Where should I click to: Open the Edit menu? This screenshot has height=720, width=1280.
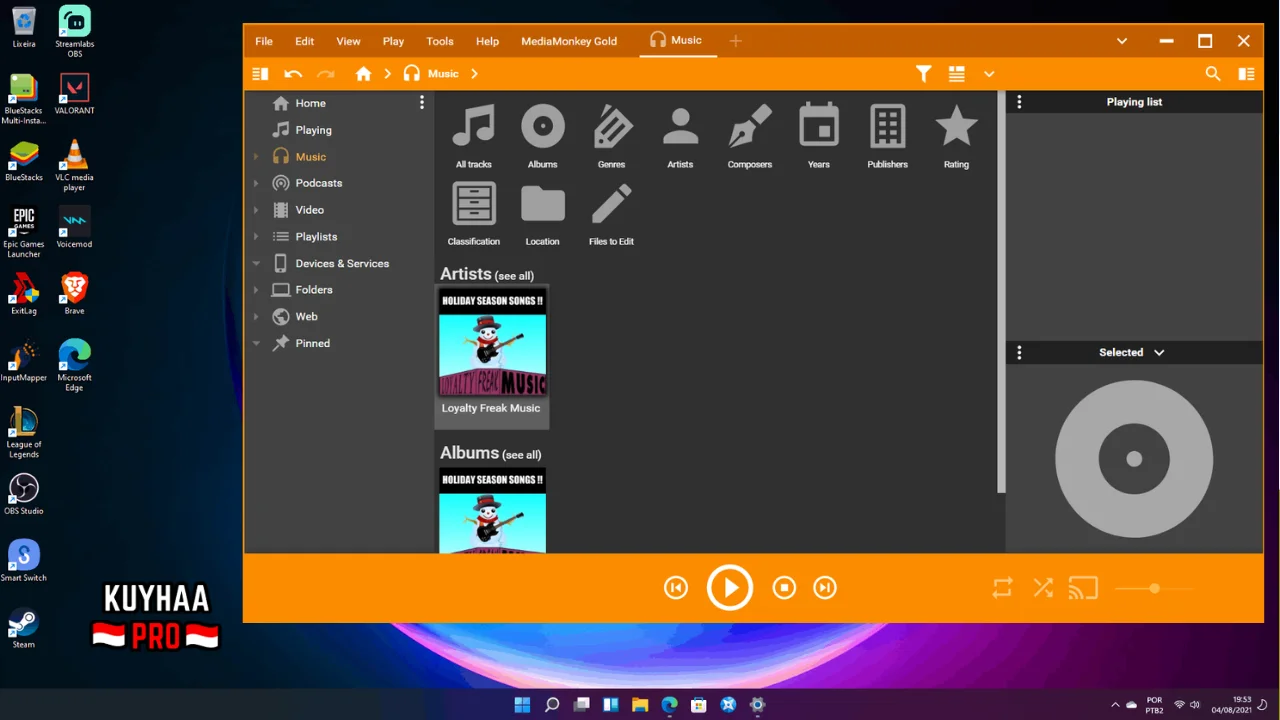[x=304, y=41]
